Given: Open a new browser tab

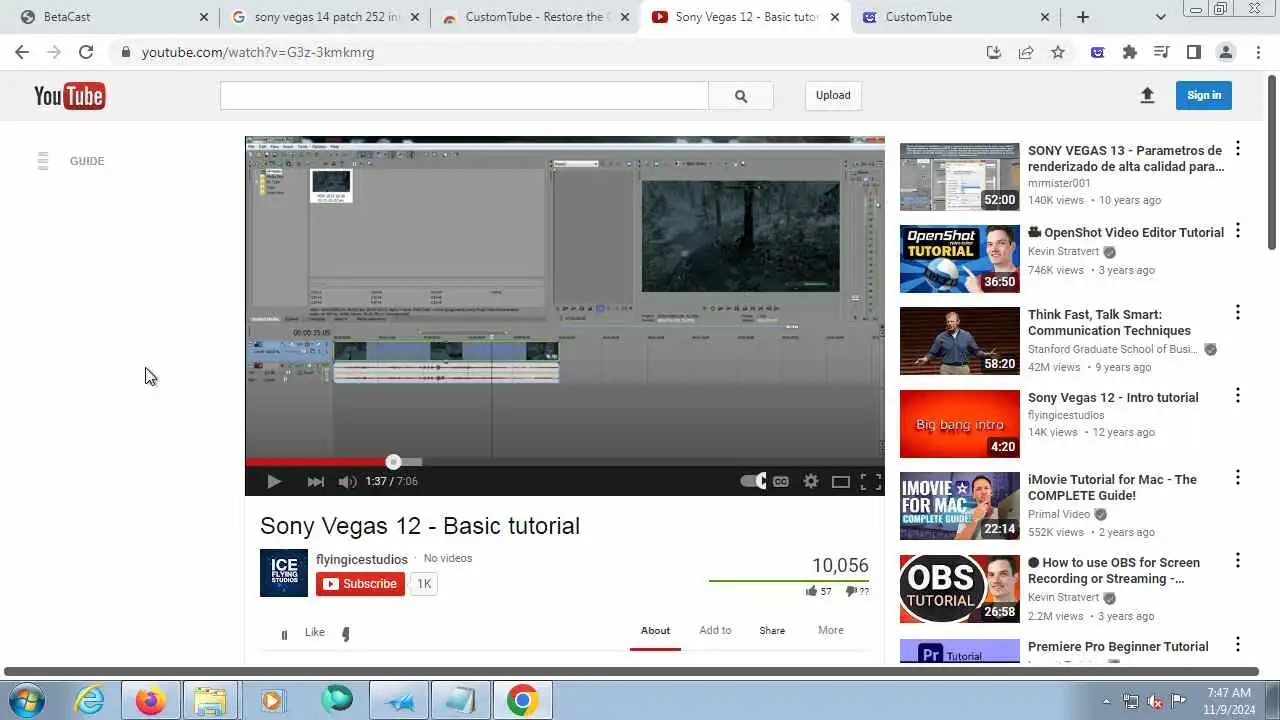Looking at the screenshot, I should 1083,17.
